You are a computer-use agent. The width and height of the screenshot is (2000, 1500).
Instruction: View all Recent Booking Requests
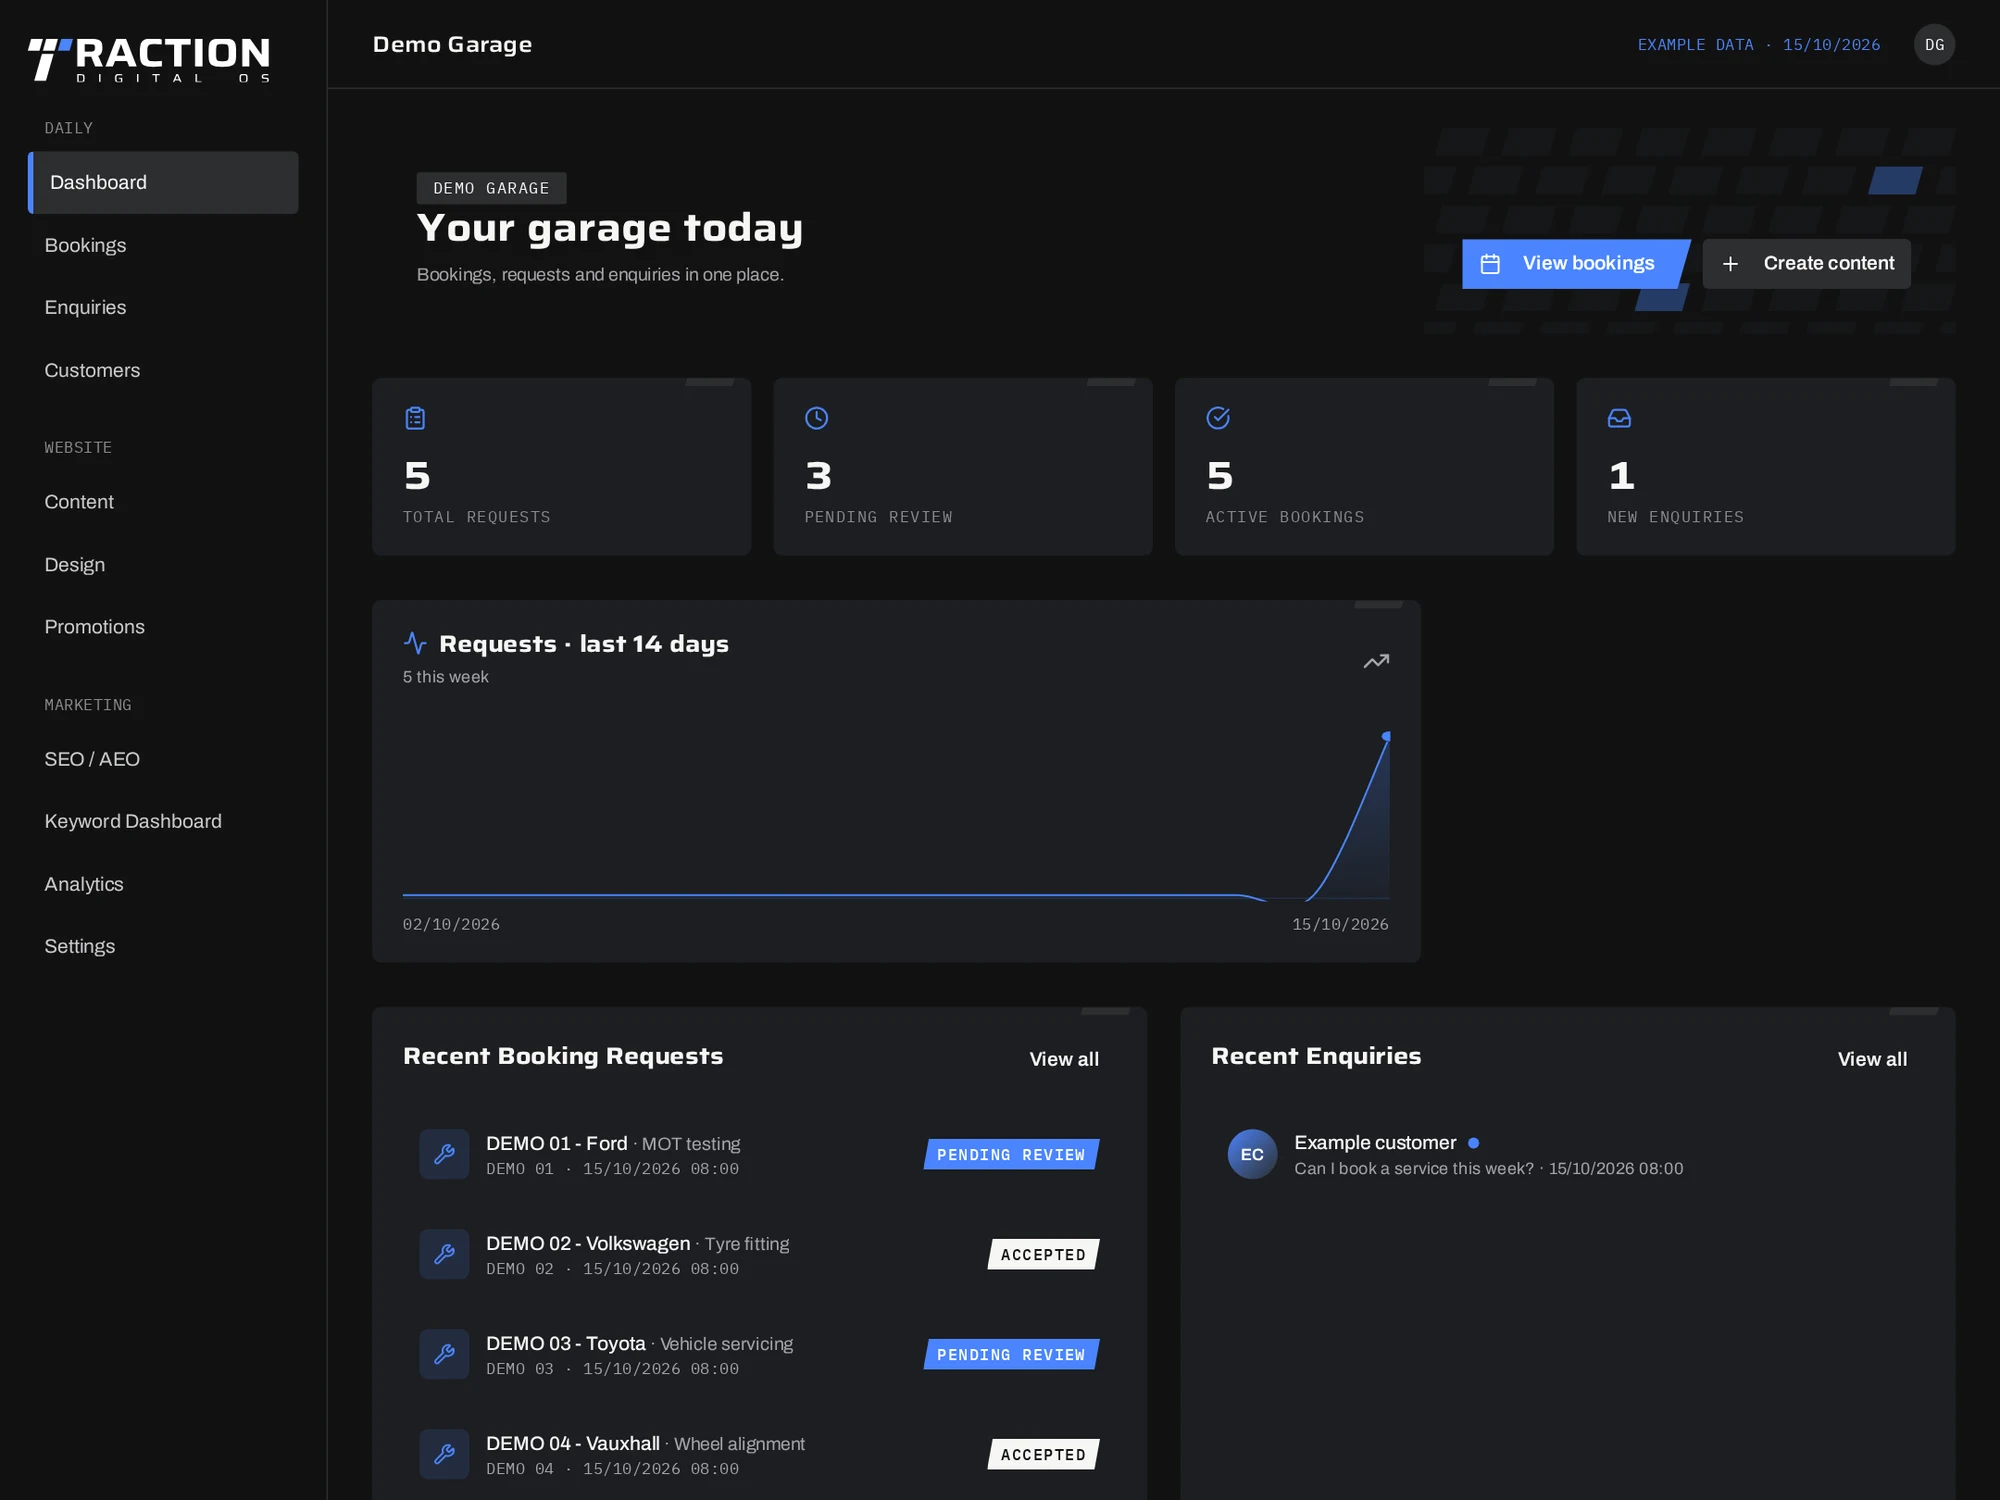pyautogui.click(x=1064, y=1059)
